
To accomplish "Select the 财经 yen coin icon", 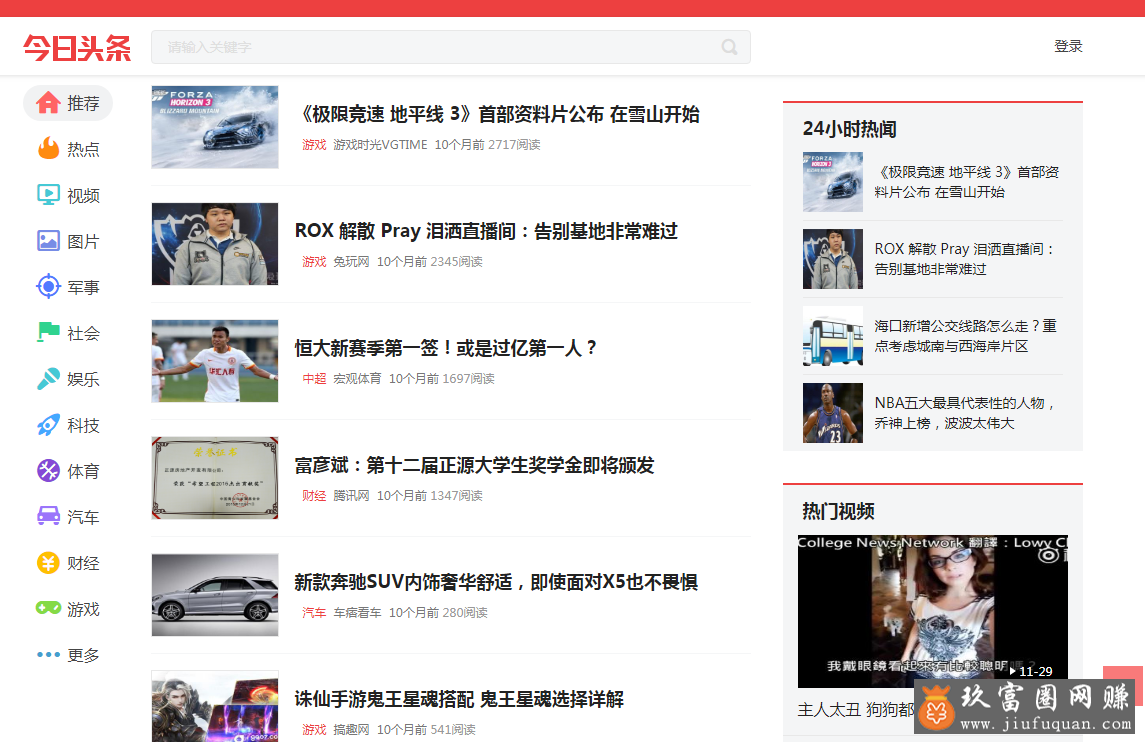I will 48,562.
